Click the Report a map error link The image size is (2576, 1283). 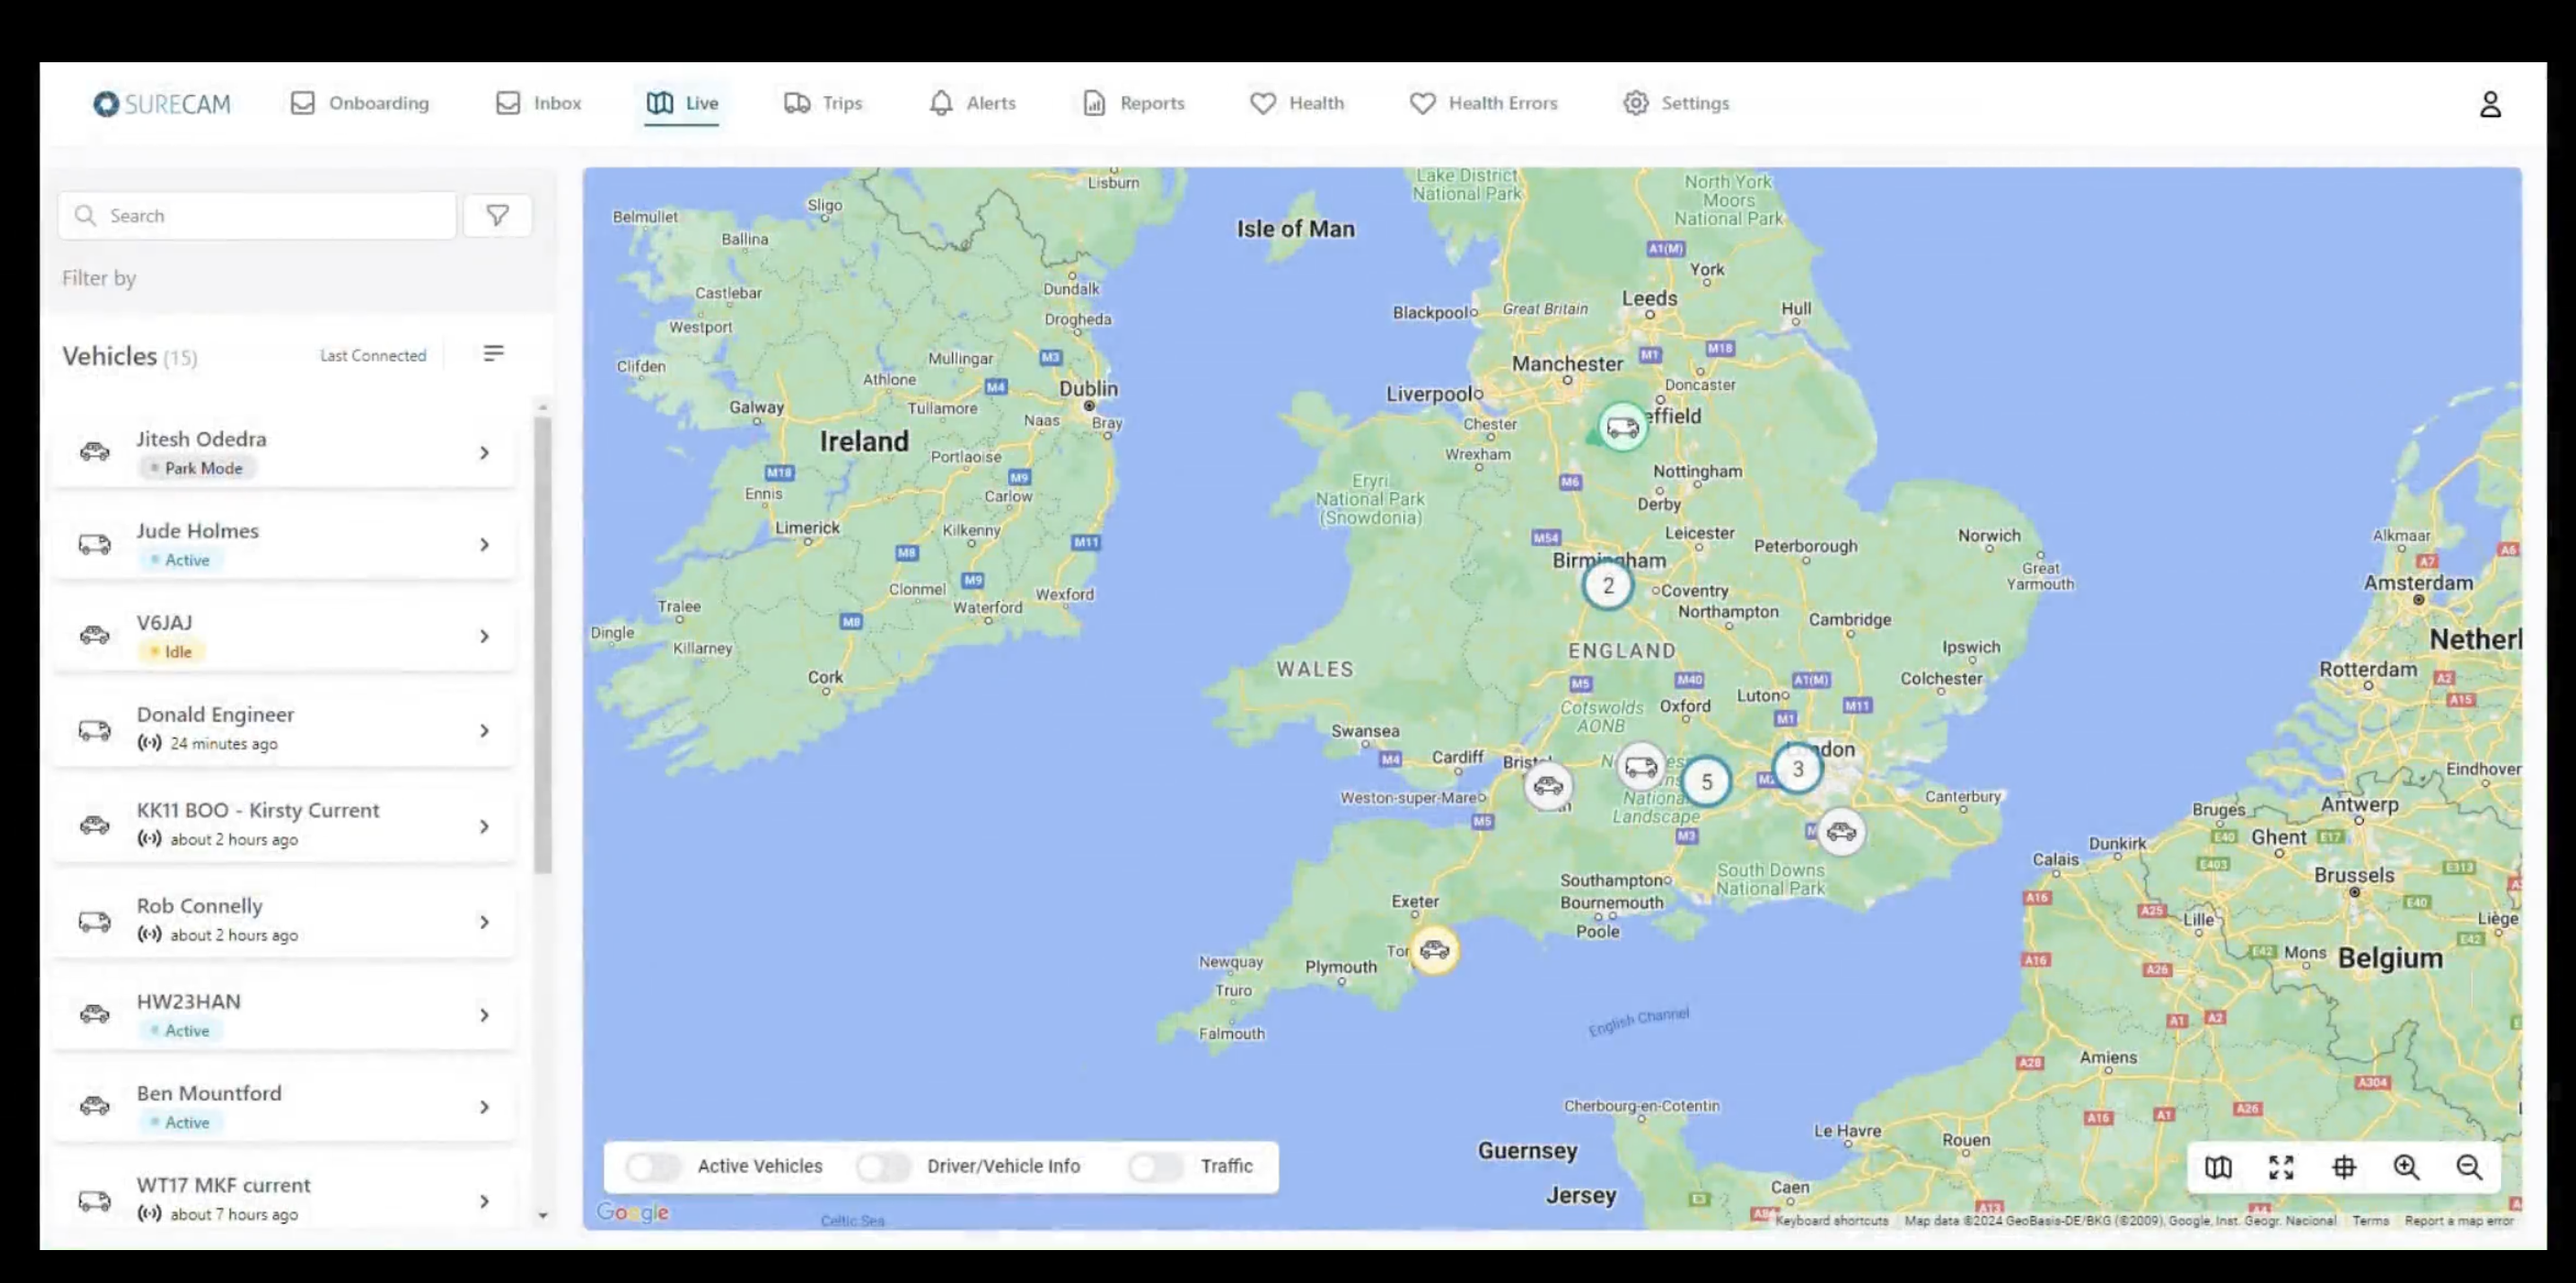tap(2458, 1221)
